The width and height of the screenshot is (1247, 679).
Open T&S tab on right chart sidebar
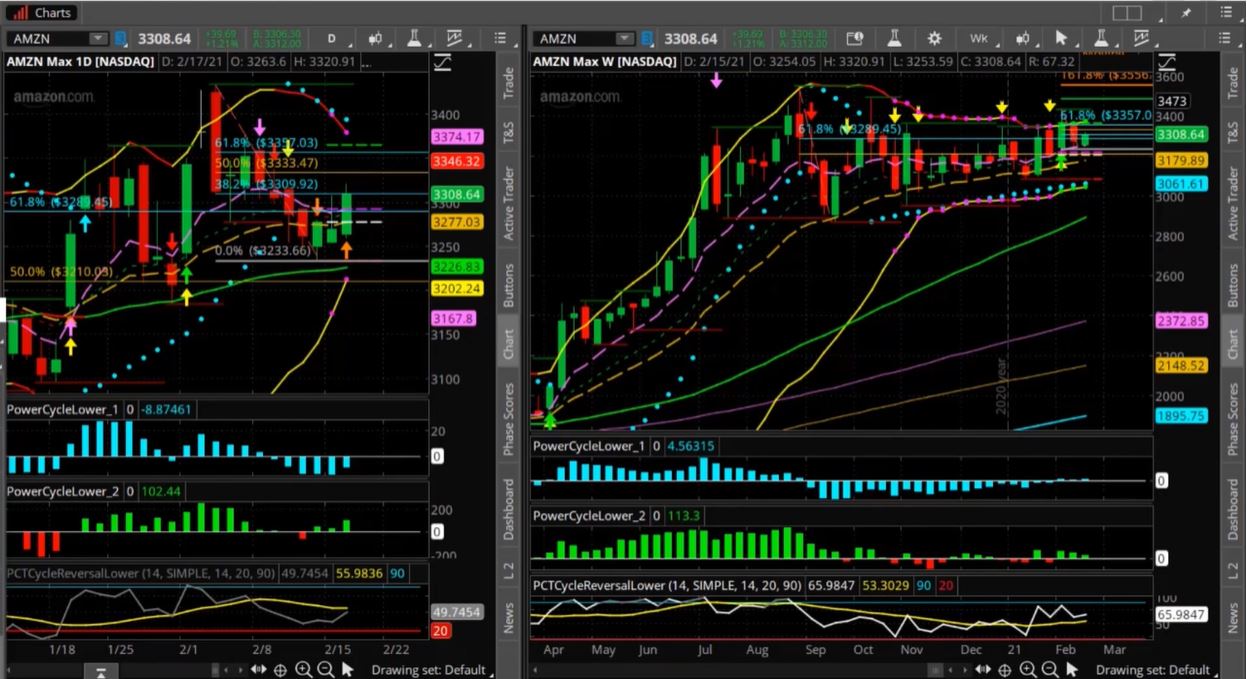pos(1232,133)
